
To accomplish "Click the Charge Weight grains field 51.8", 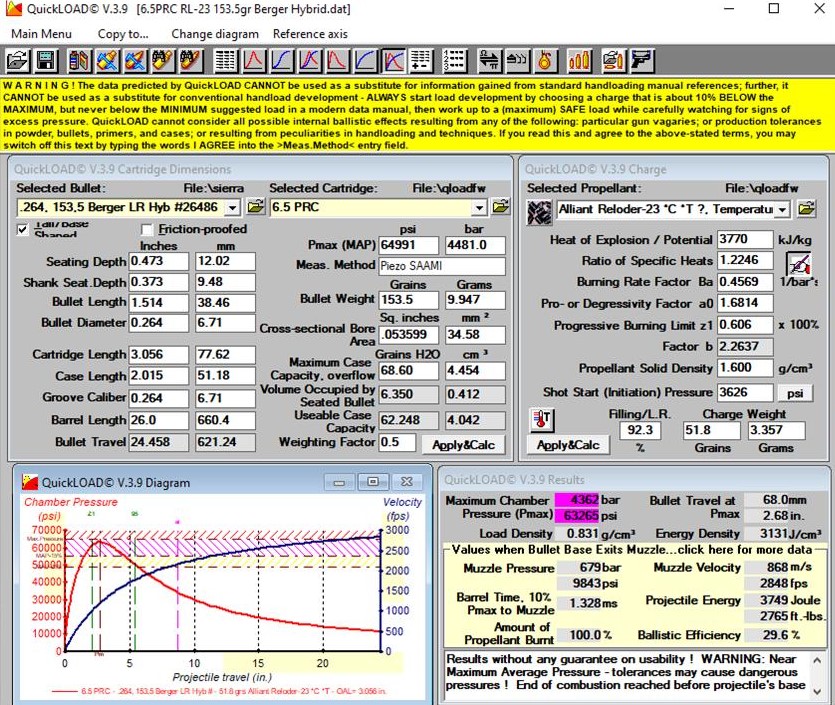I will 711,430.
